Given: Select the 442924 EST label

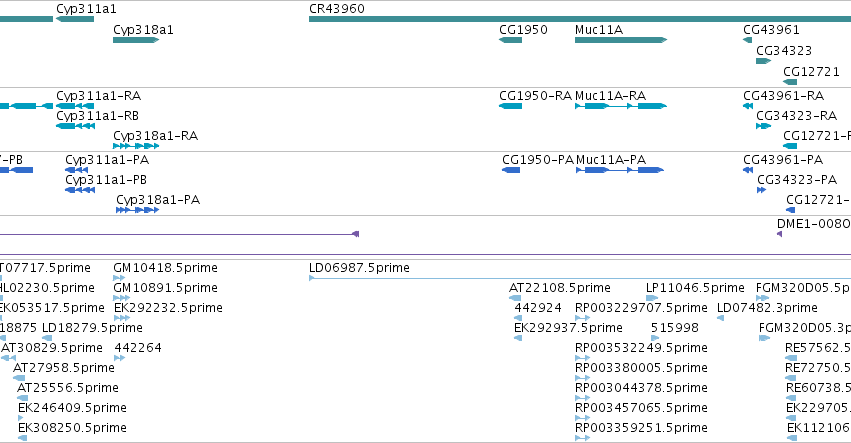Looking at the screenshot, I should pos(538,308).
